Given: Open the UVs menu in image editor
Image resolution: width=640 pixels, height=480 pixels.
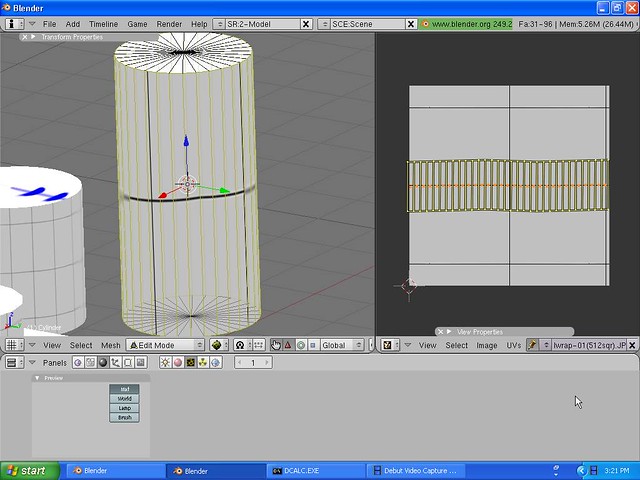Looking at the screenshot, I should 514,345.
